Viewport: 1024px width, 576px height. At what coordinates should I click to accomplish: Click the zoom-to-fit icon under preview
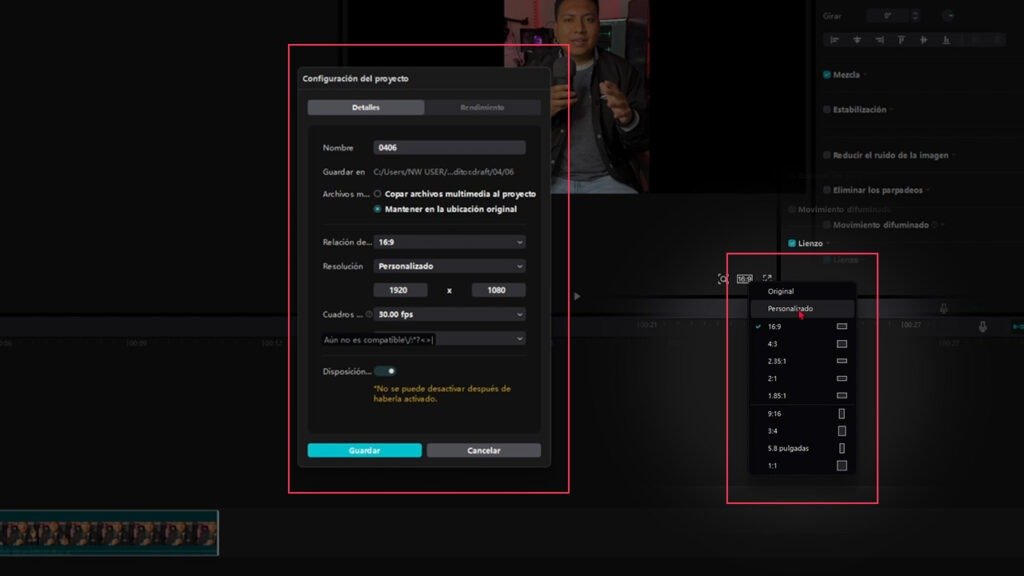(x=723, y=279)
